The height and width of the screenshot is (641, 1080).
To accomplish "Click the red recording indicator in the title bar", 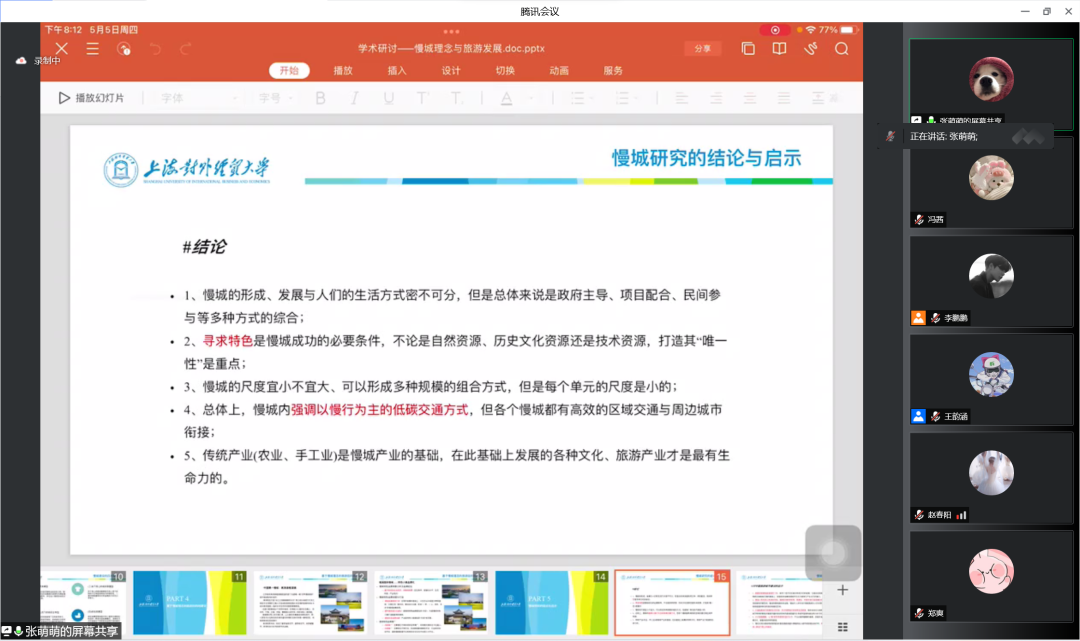I will [x=775, y=30].
